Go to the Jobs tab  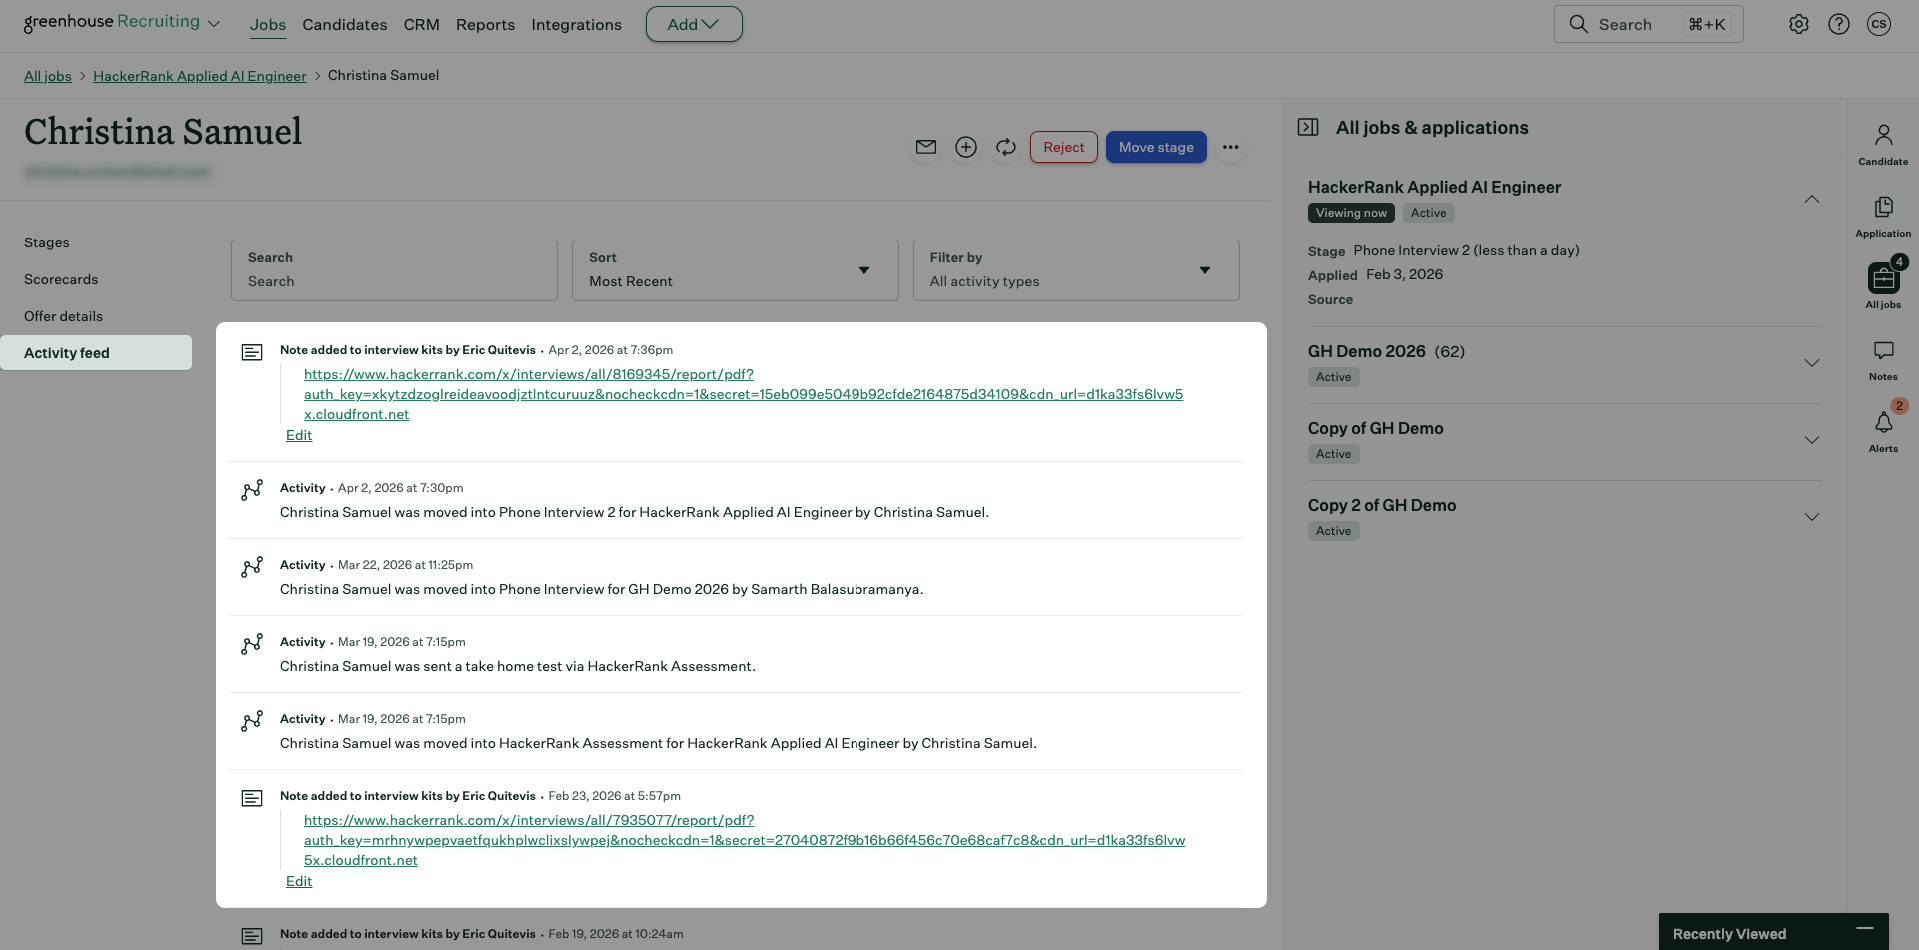(268, 25)
